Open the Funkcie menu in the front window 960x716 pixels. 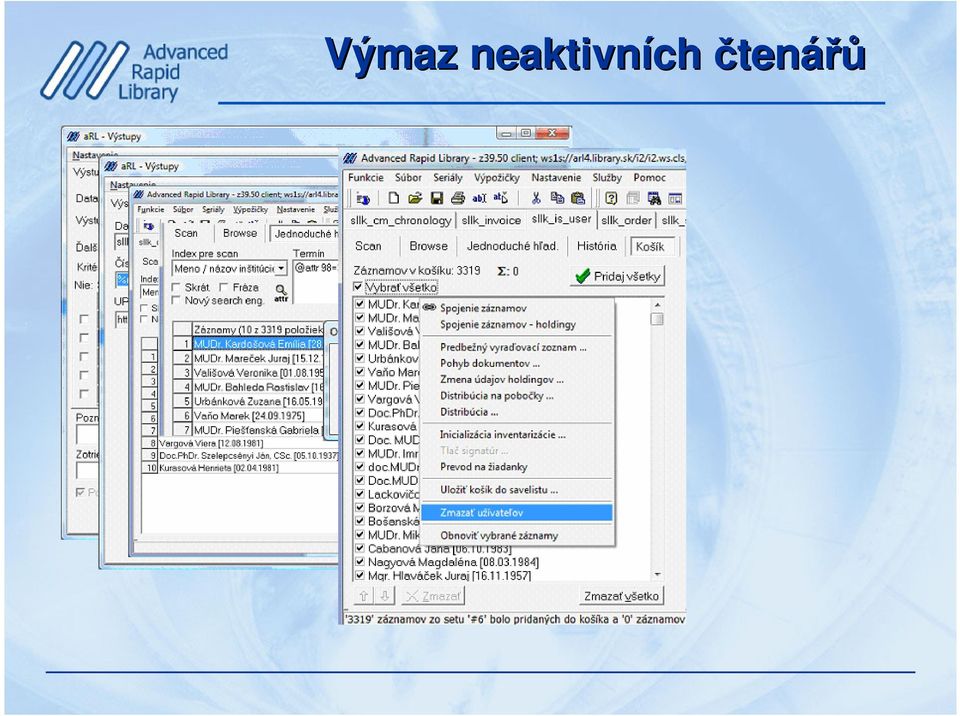(x=366, y=178)
